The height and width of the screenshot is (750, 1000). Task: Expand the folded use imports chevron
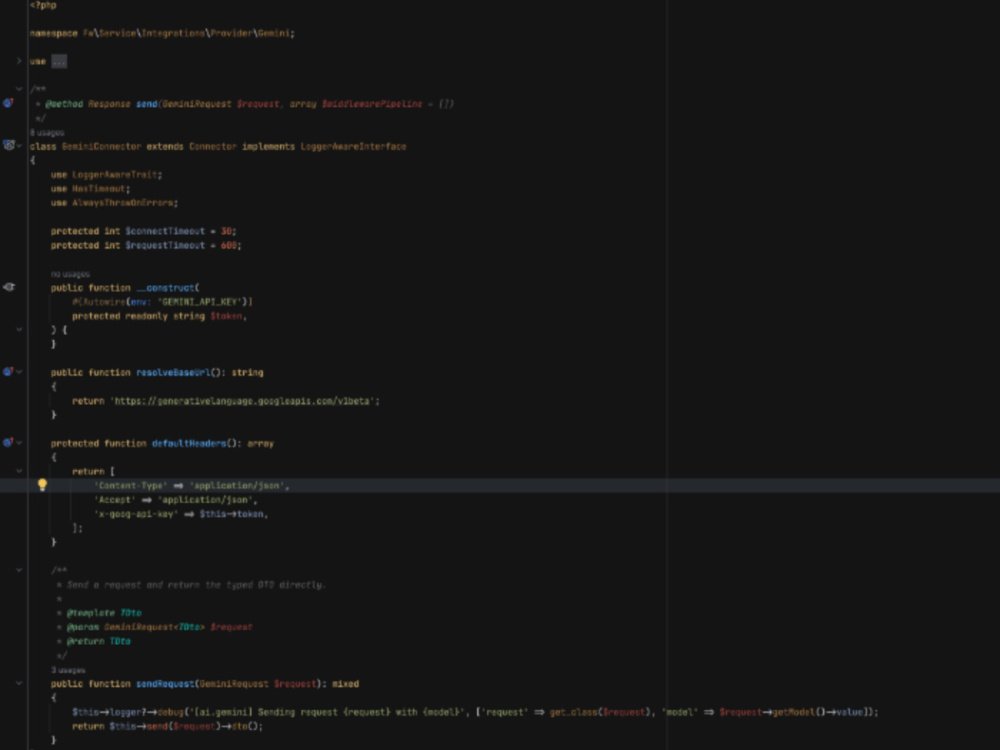coord(19,61)
